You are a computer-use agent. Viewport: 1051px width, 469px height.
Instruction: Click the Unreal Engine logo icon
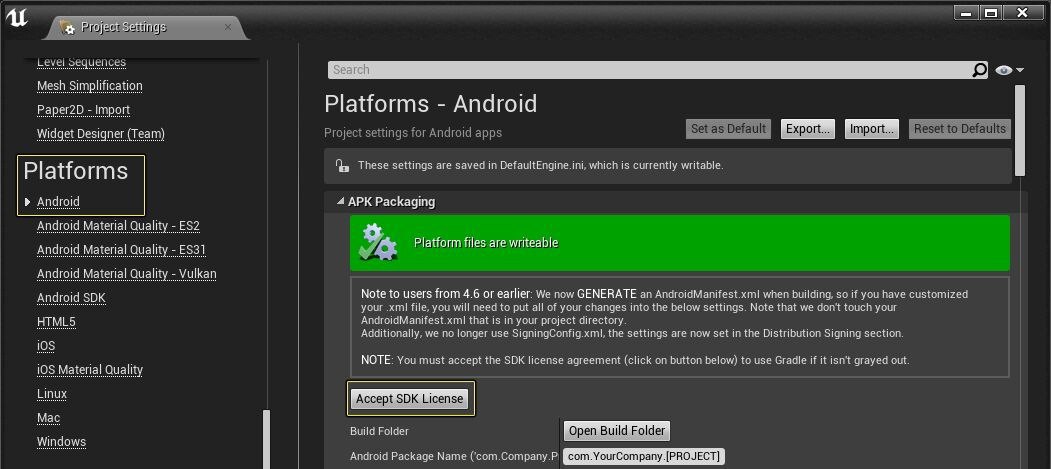[16, 18]
